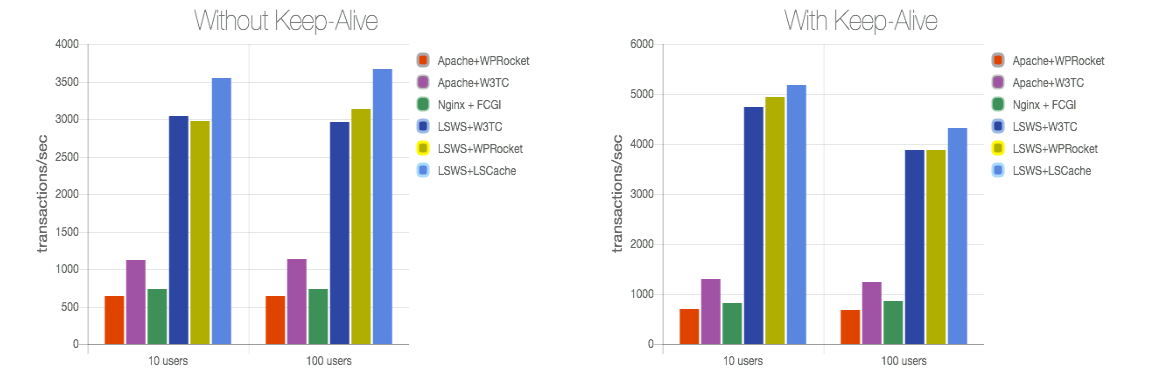Click 'transactions/sec' axis title in Without Keep-Alive chart
Image resolution: width=1149 pixels, height=384 pixels.
click(x=44, y=193)
